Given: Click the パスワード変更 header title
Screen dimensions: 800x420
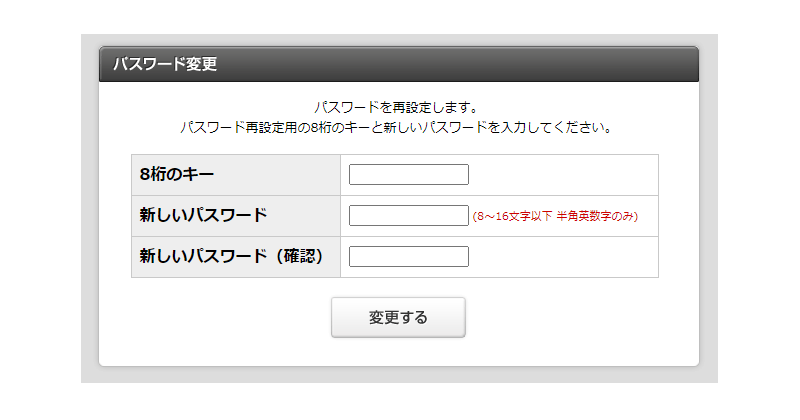Looking at the screenshot, I should coord(165,65).
